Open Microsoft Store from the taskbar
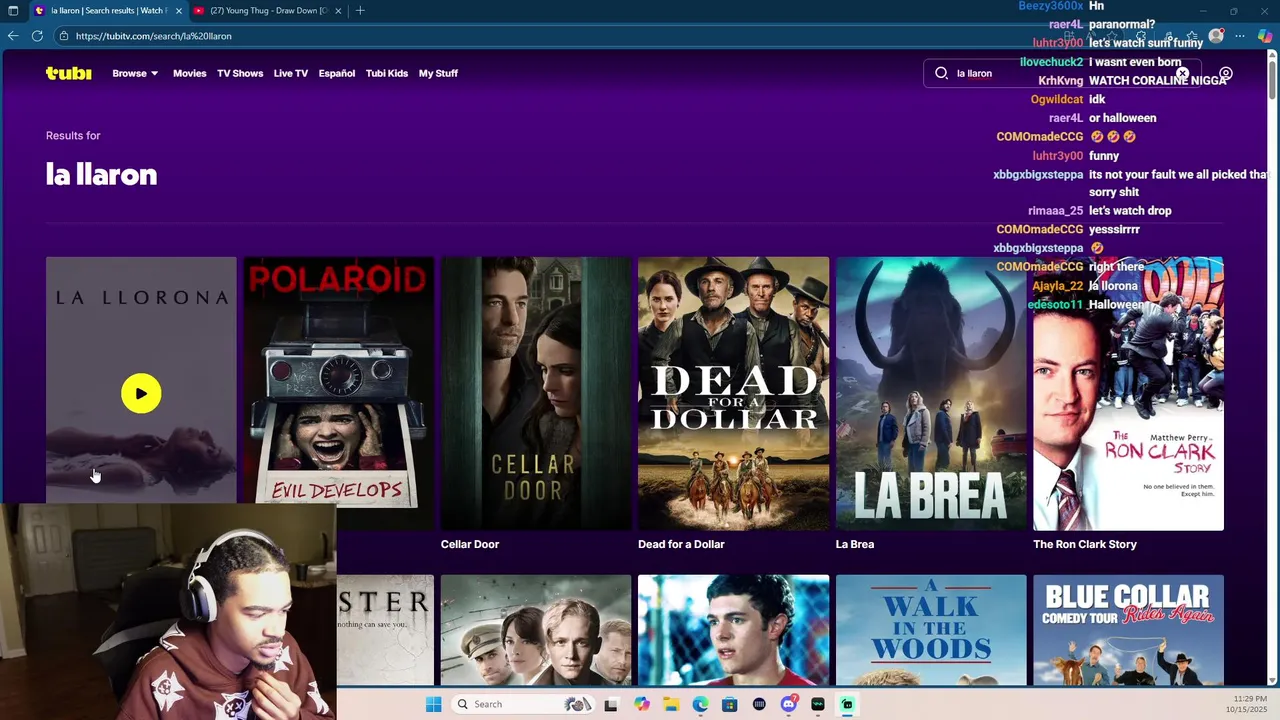The width and height of the screenshot is (1280, 720). pyautogui.click(x=730, y=704)
